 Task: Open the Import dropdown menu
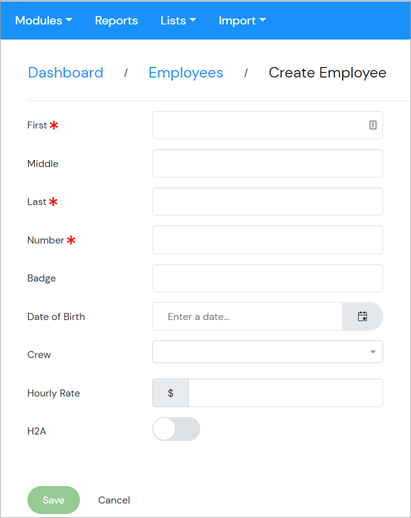(242, 21)
